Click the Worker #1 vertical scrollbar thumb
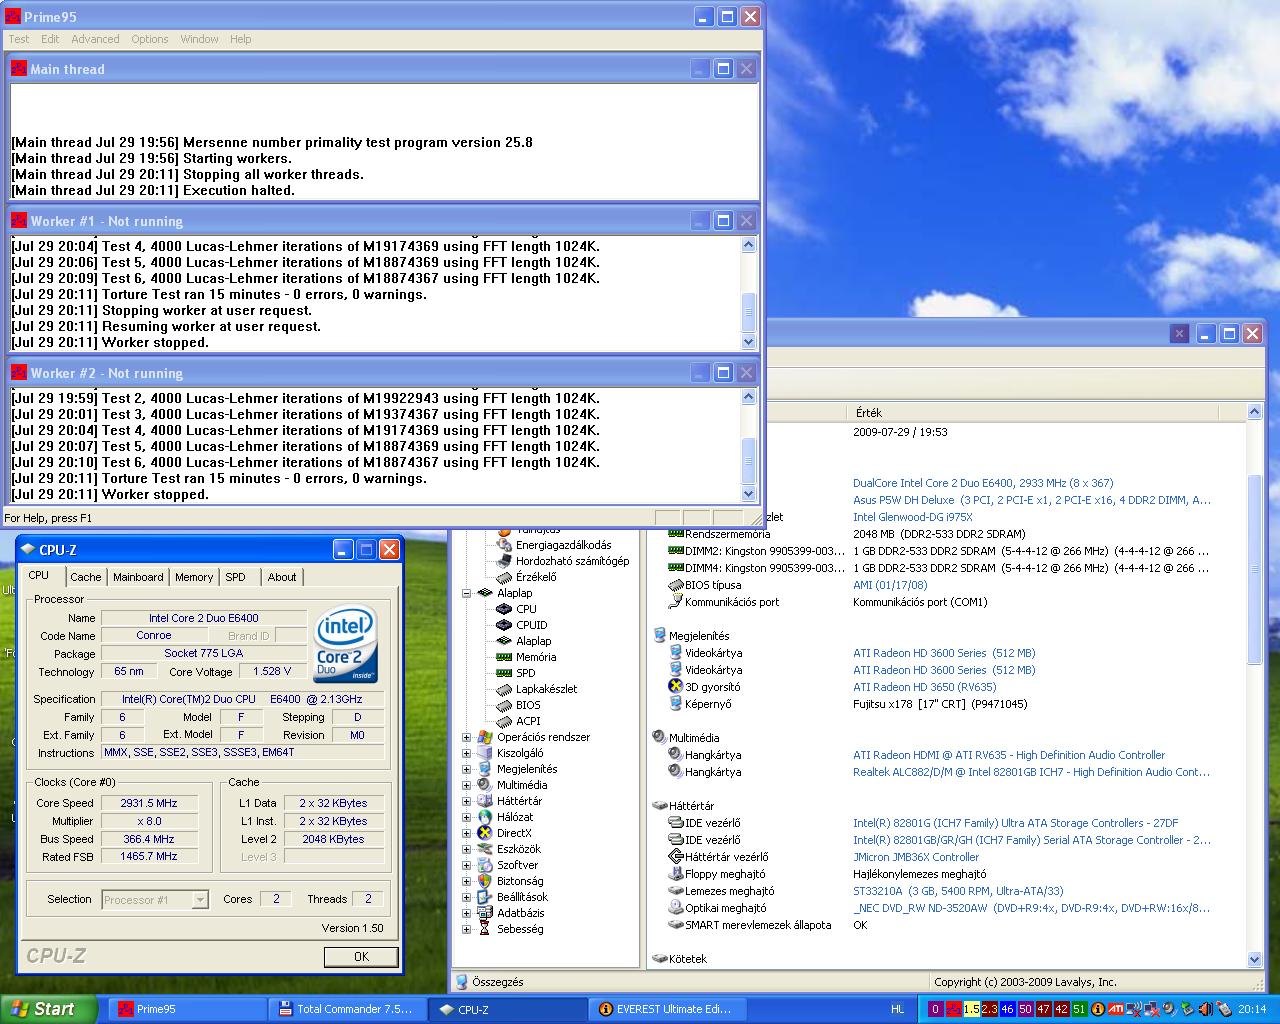 [x=748, y=311]
